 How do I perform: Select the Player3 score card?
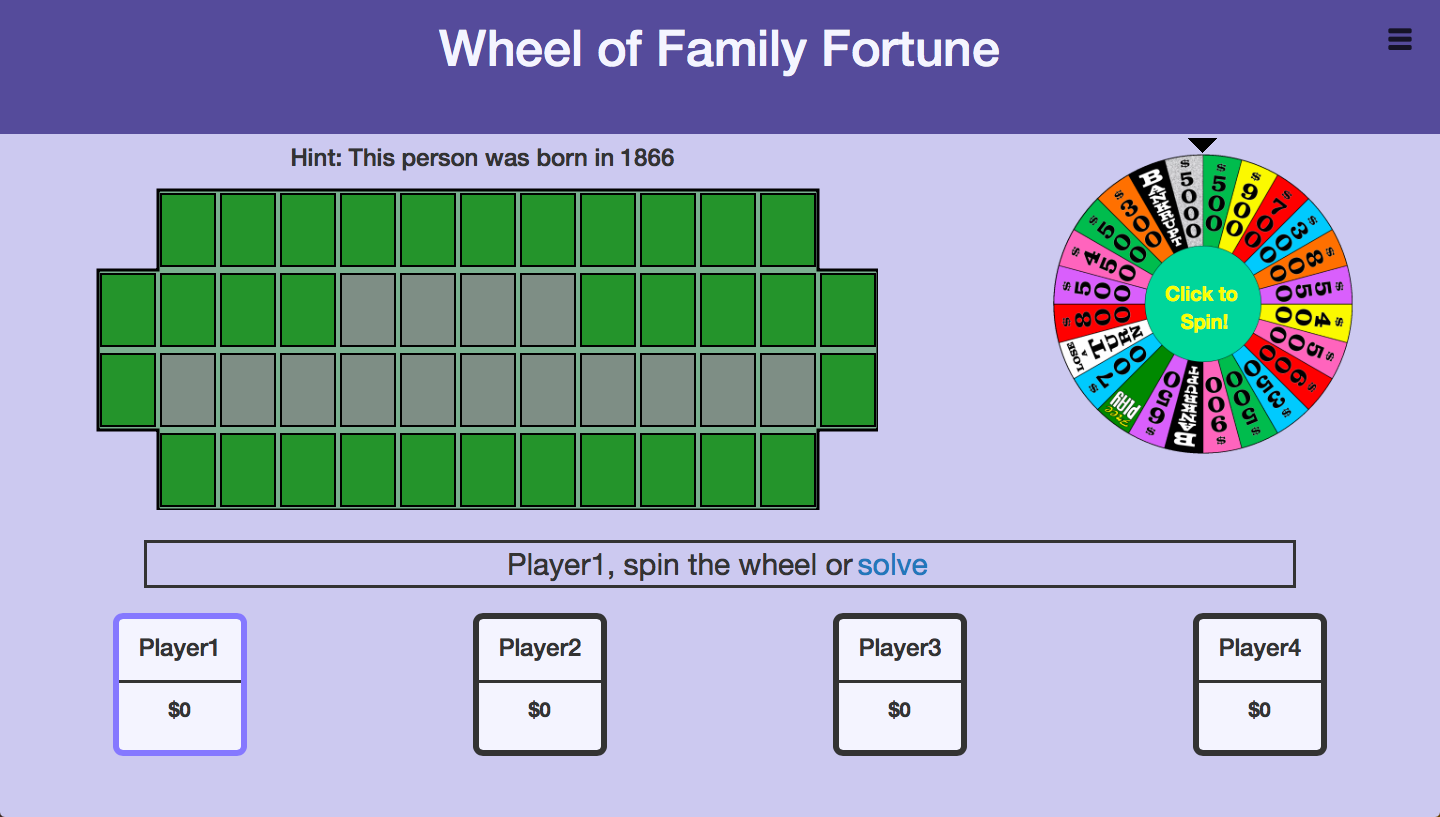(900, 684)
